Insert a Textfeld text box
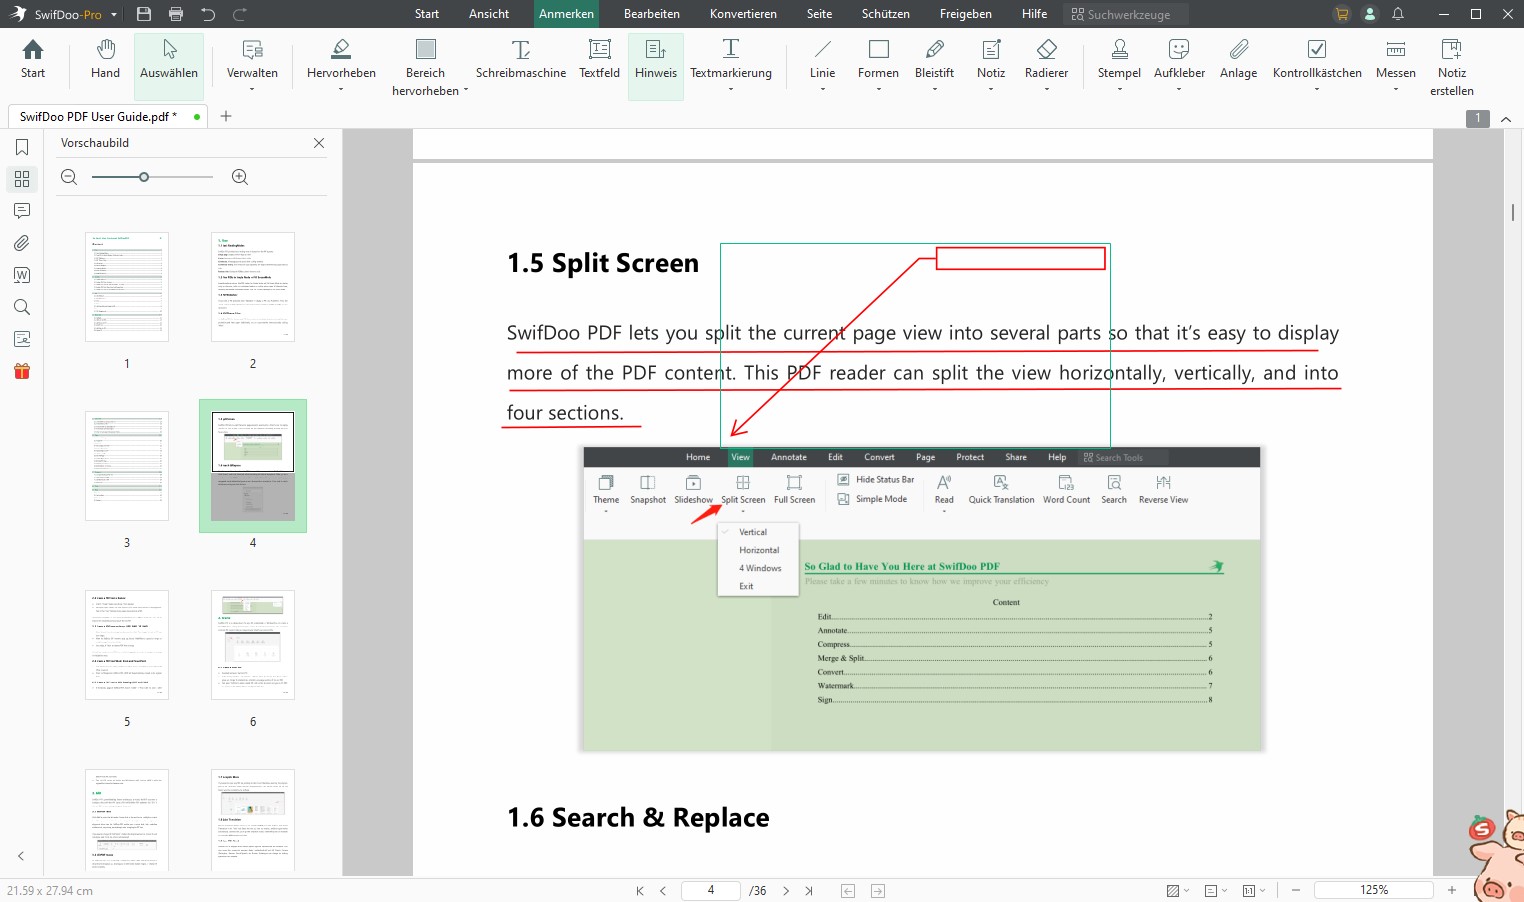Viewport: 1524px width, 902px height. tap(600, 60)
